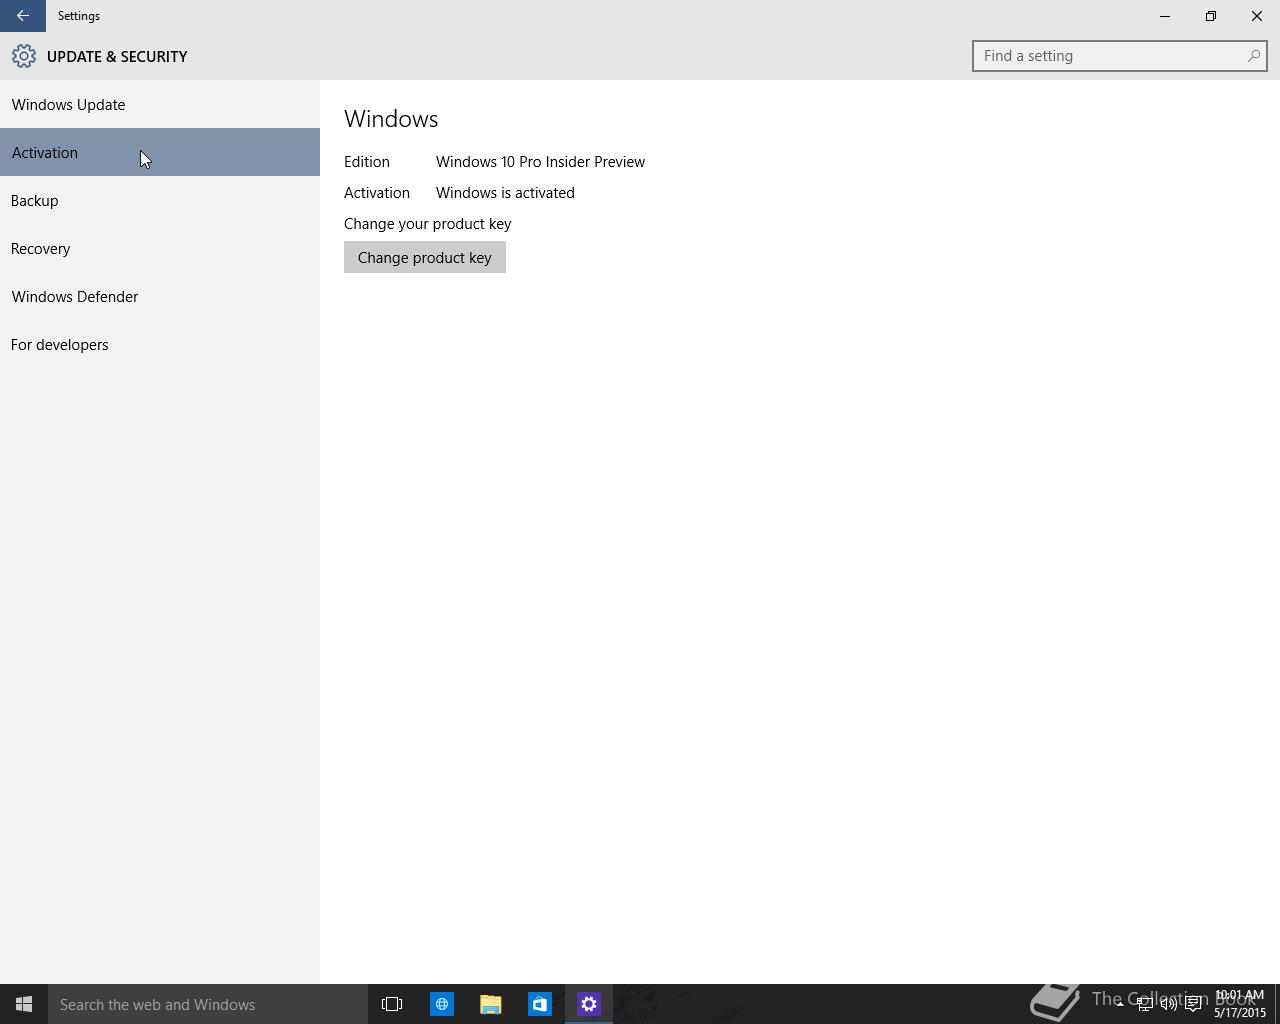This screenshot has width=1280, height=1024.
Task: Click the 'Edition' label
Action: [x=367, y=161]
